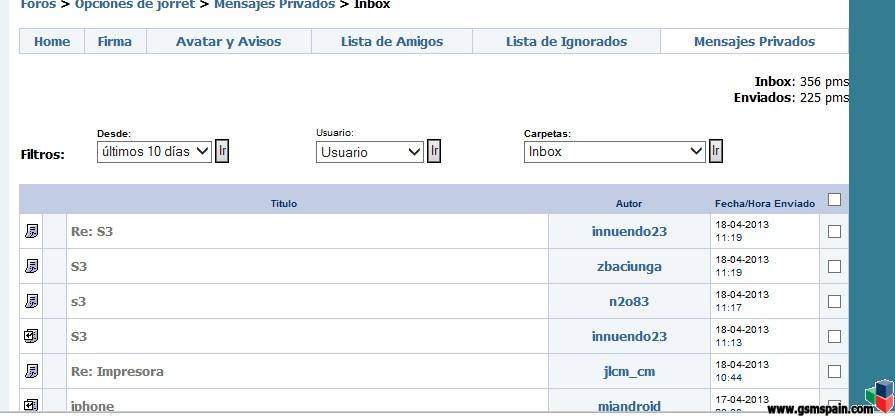Open the Avatar y Avisos tab
The height and width of the screenshot is (416, 895).
pyautogui.click(x=228, y=42)
